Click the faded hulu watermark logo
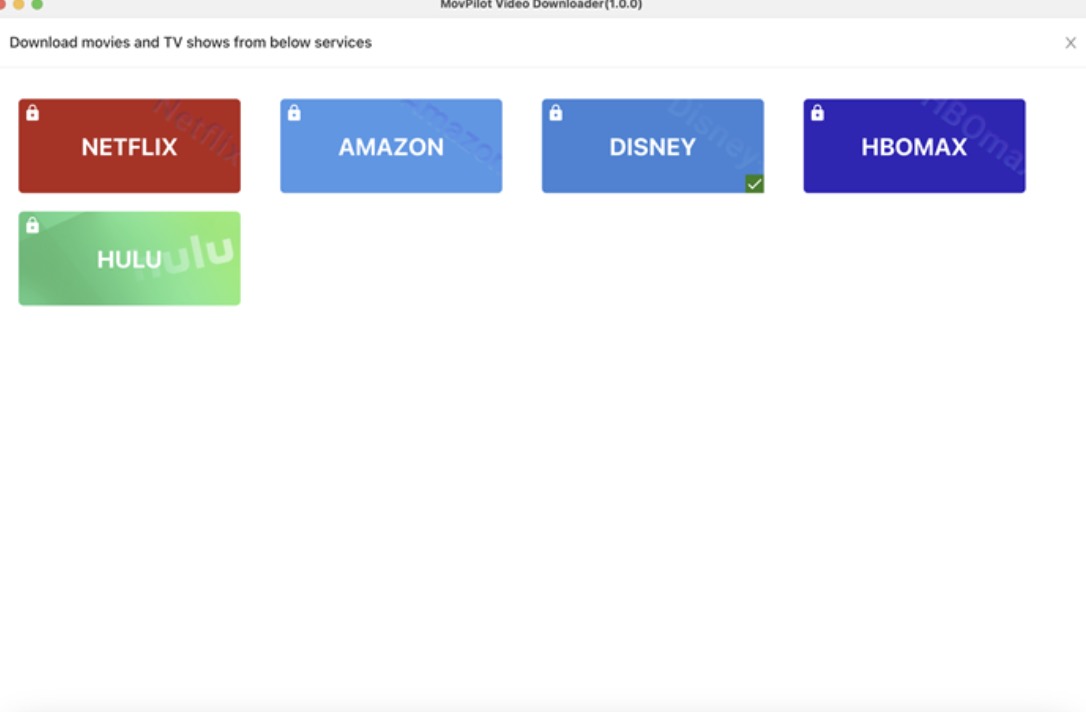Viewport: 1086px width, 712px height. 200,255
